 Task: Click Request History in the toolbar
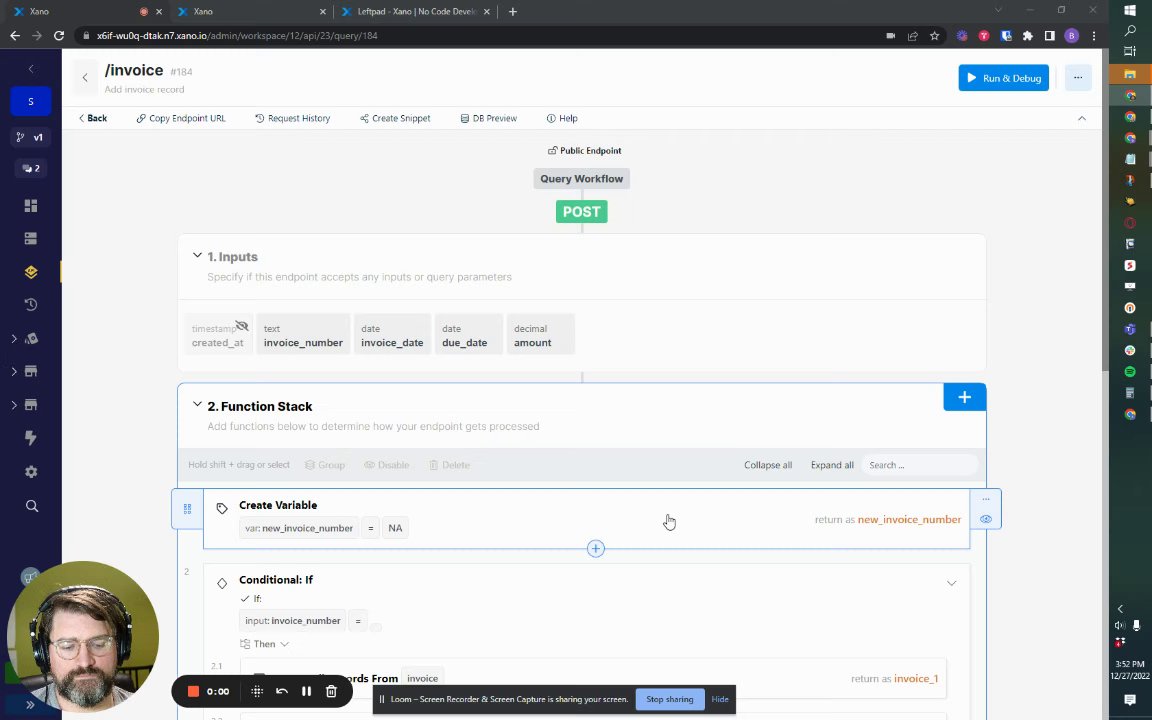click(x=292, y=118)
